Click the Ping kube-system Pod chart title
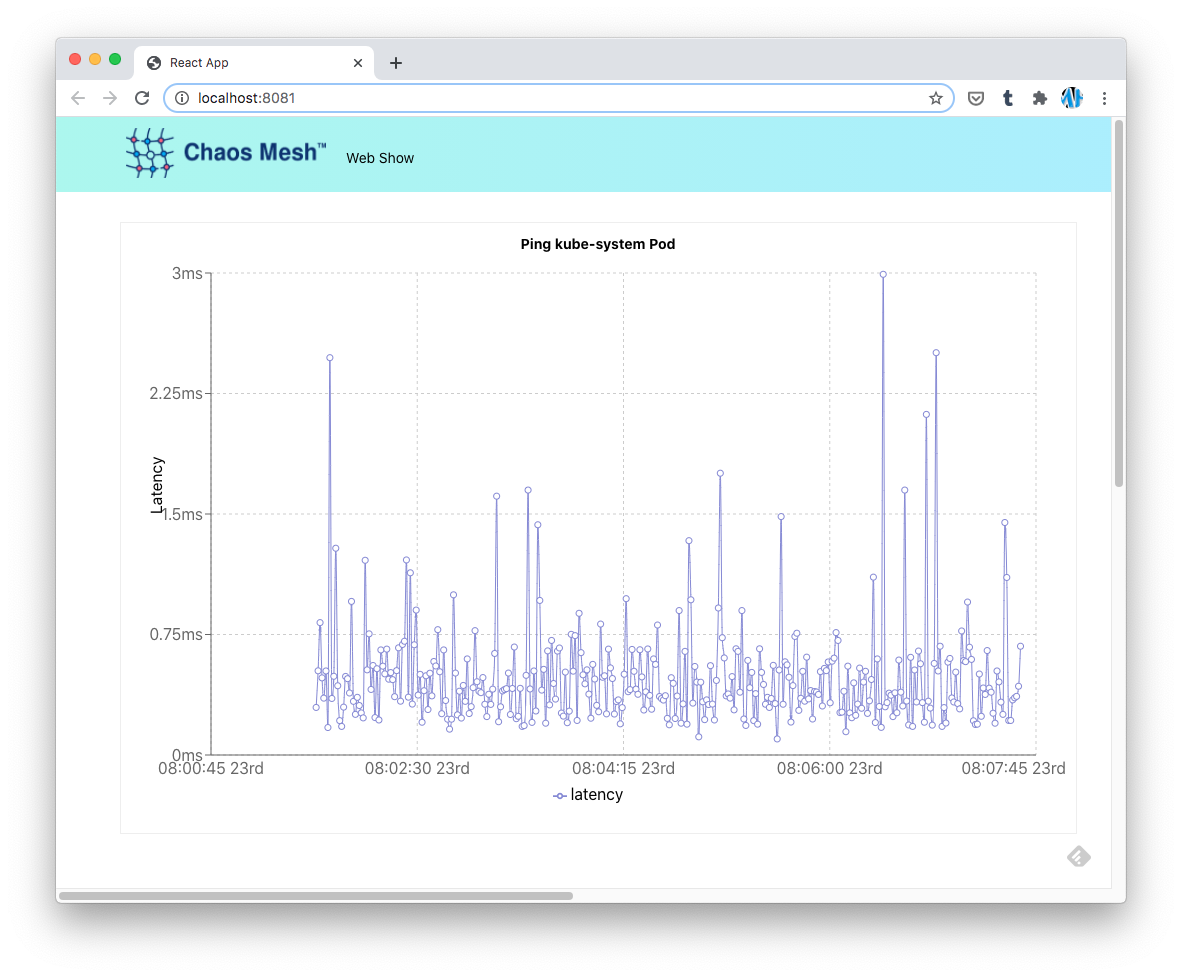The height and width of the screenshot is (977, 1182). point(598,244)
